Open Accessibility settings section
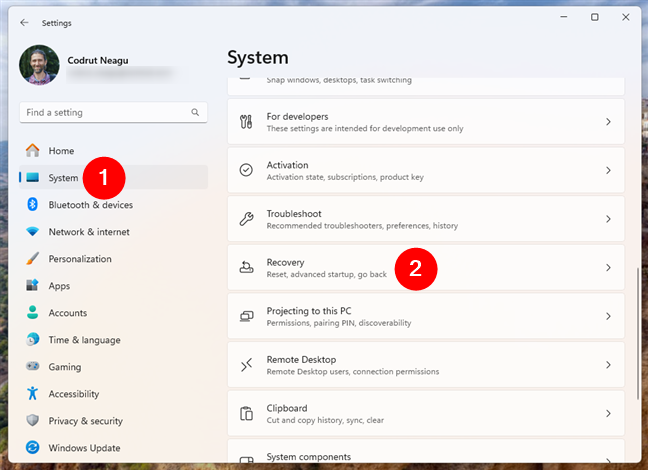Screen dimensions: 648x470 (x=113, y=394)
